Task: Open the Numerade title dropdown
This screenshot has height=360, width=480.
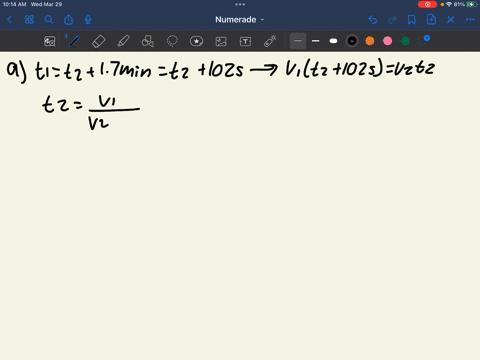Action: pyautogui.click(x=239, y=20)
